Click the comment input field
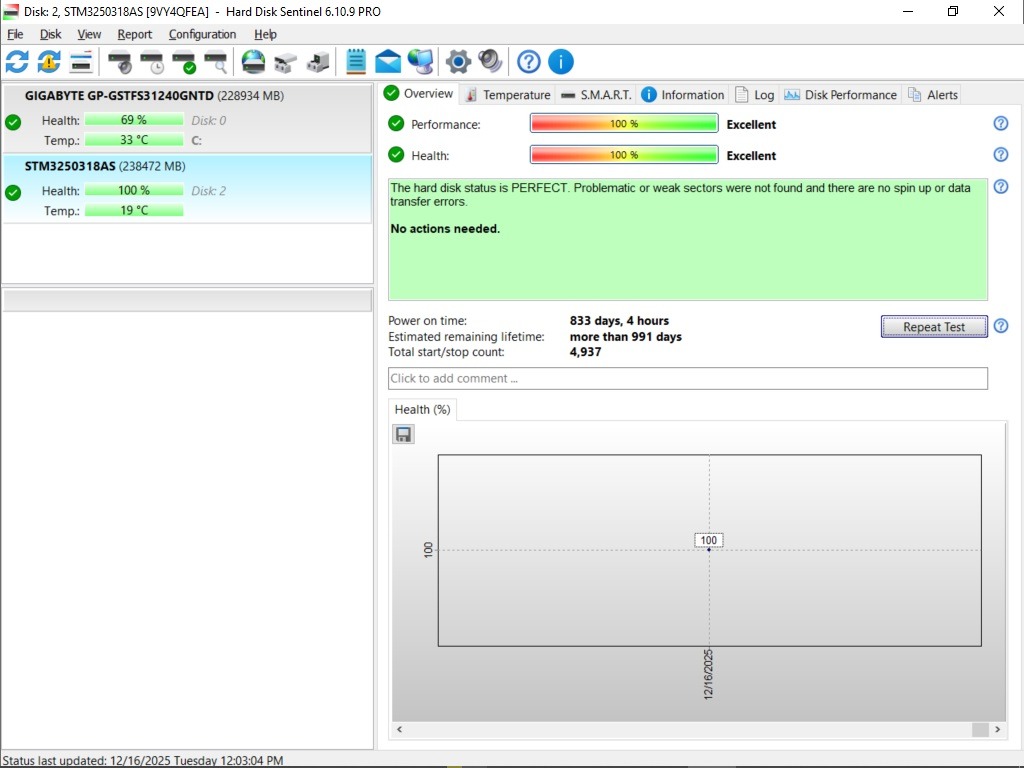The image size is (1024, 768). point(687,379)
